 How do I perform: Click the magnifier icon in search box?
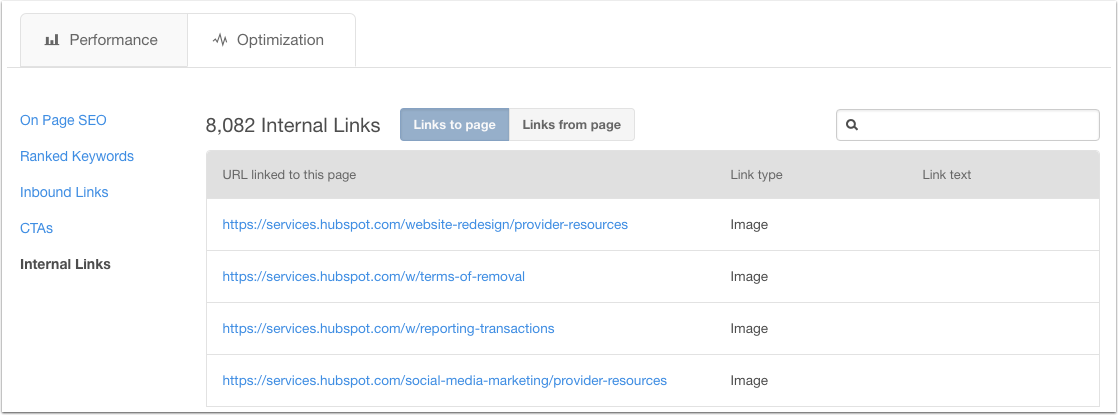pyautogui.click(x=851, y=125)
